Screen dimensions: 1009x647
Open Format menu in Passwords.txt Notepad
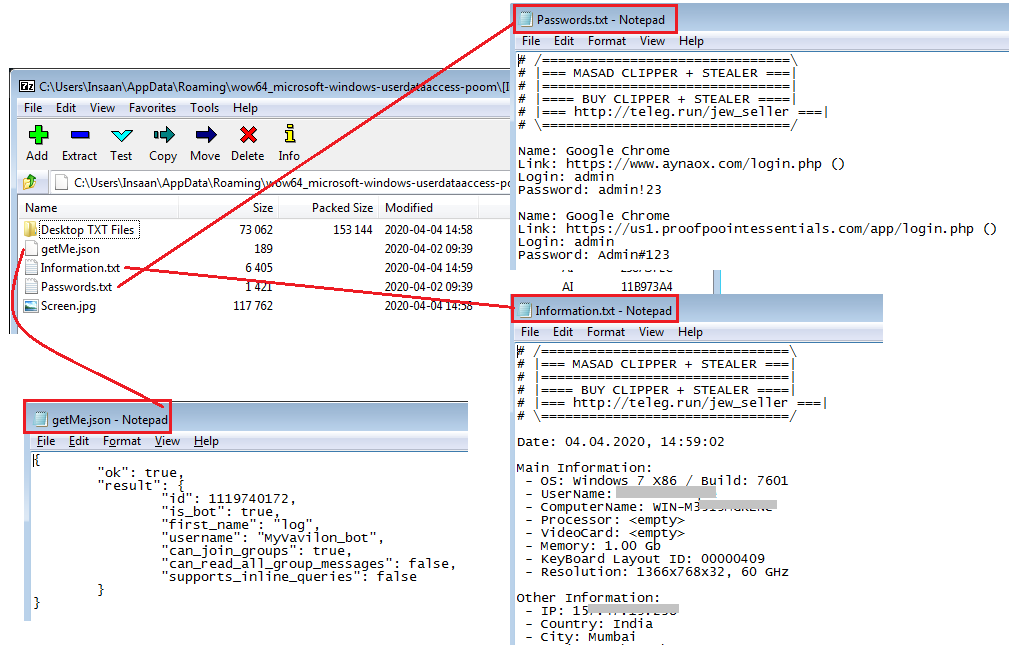607,41
